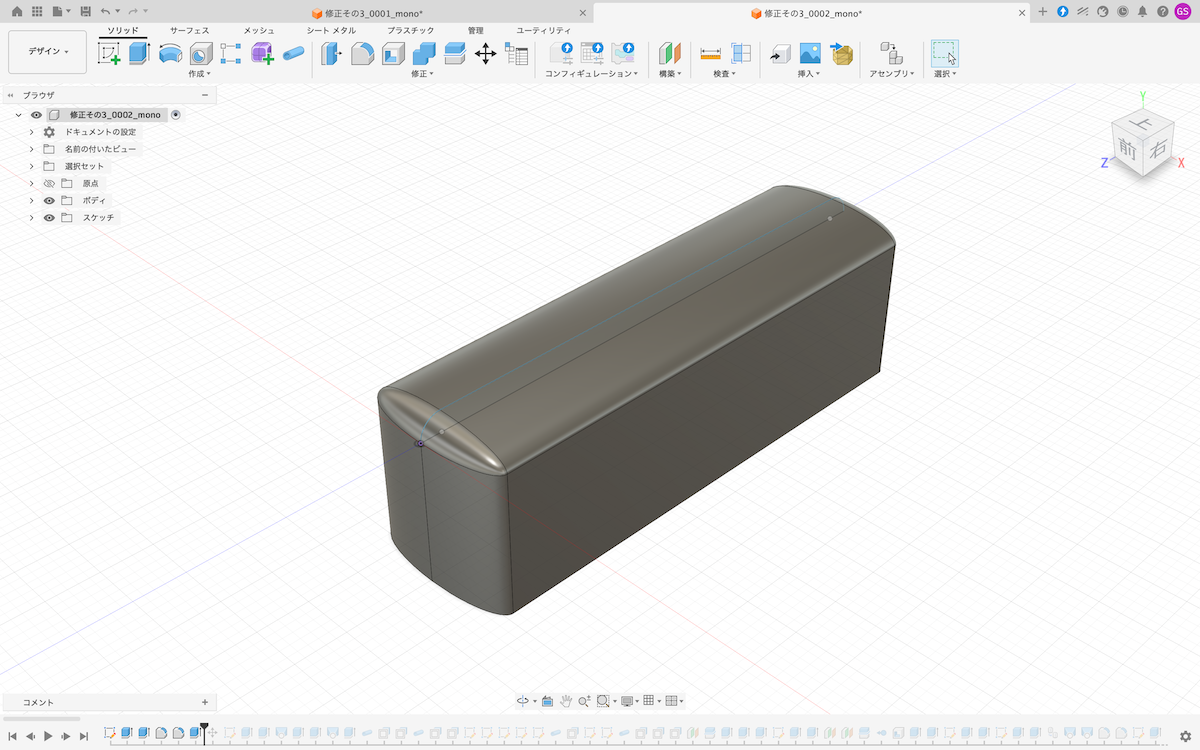The width and height of the screenshot is (1200, 750).
Task: Open the 修正 dropdown menu
Action: [x=422, y=74]
